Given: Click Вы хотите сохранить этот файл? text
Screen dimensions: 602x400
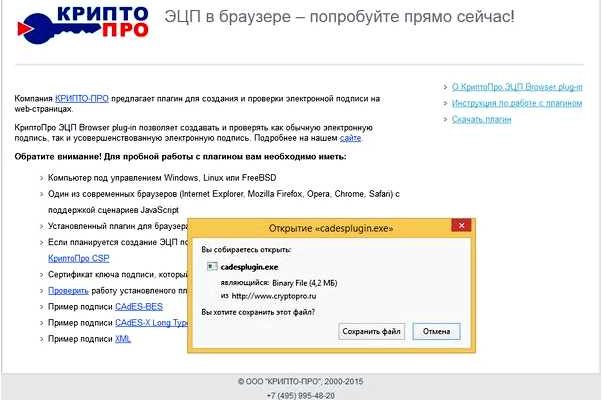Looking at the screenshot, I should 258,312.
